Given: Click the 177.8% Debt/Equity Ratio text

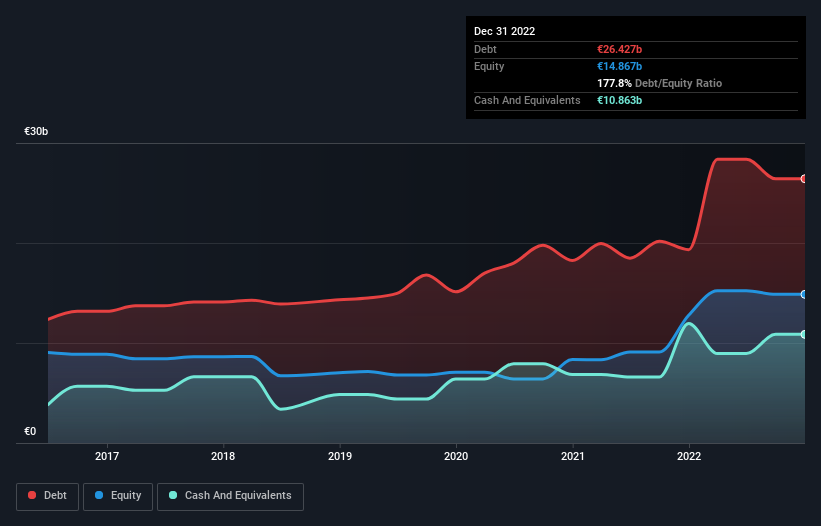Looking at the screenshot, I should point(659,83).
